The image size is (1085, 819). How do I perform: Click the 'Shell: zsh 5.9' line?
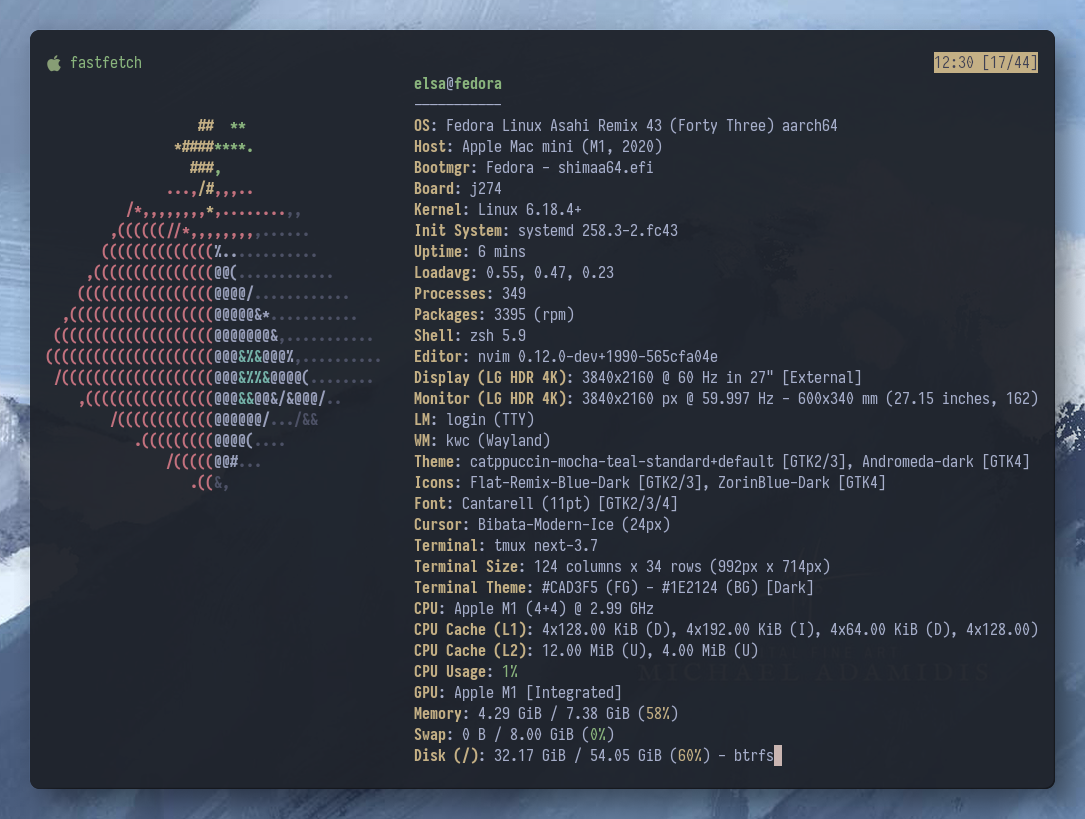(470, 335)
